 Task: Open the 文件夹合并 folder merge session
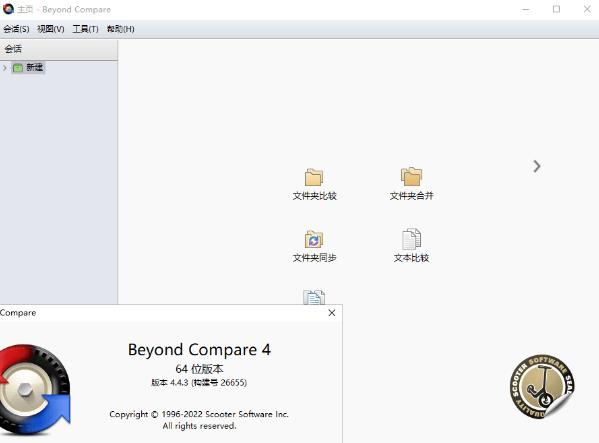tap(411, 184)
